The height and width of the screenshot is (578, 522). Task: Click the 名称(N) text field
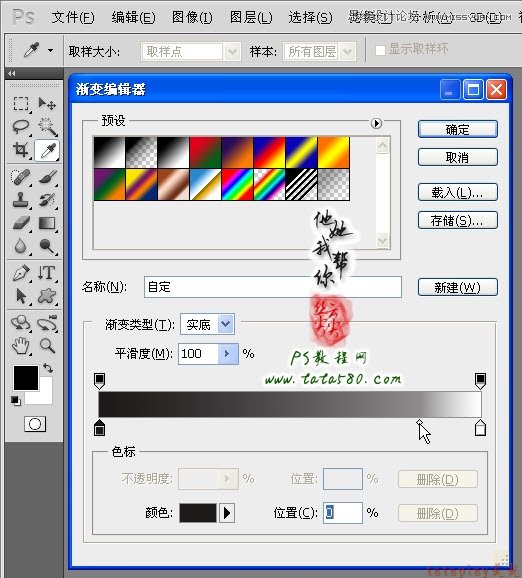[273, 287]
